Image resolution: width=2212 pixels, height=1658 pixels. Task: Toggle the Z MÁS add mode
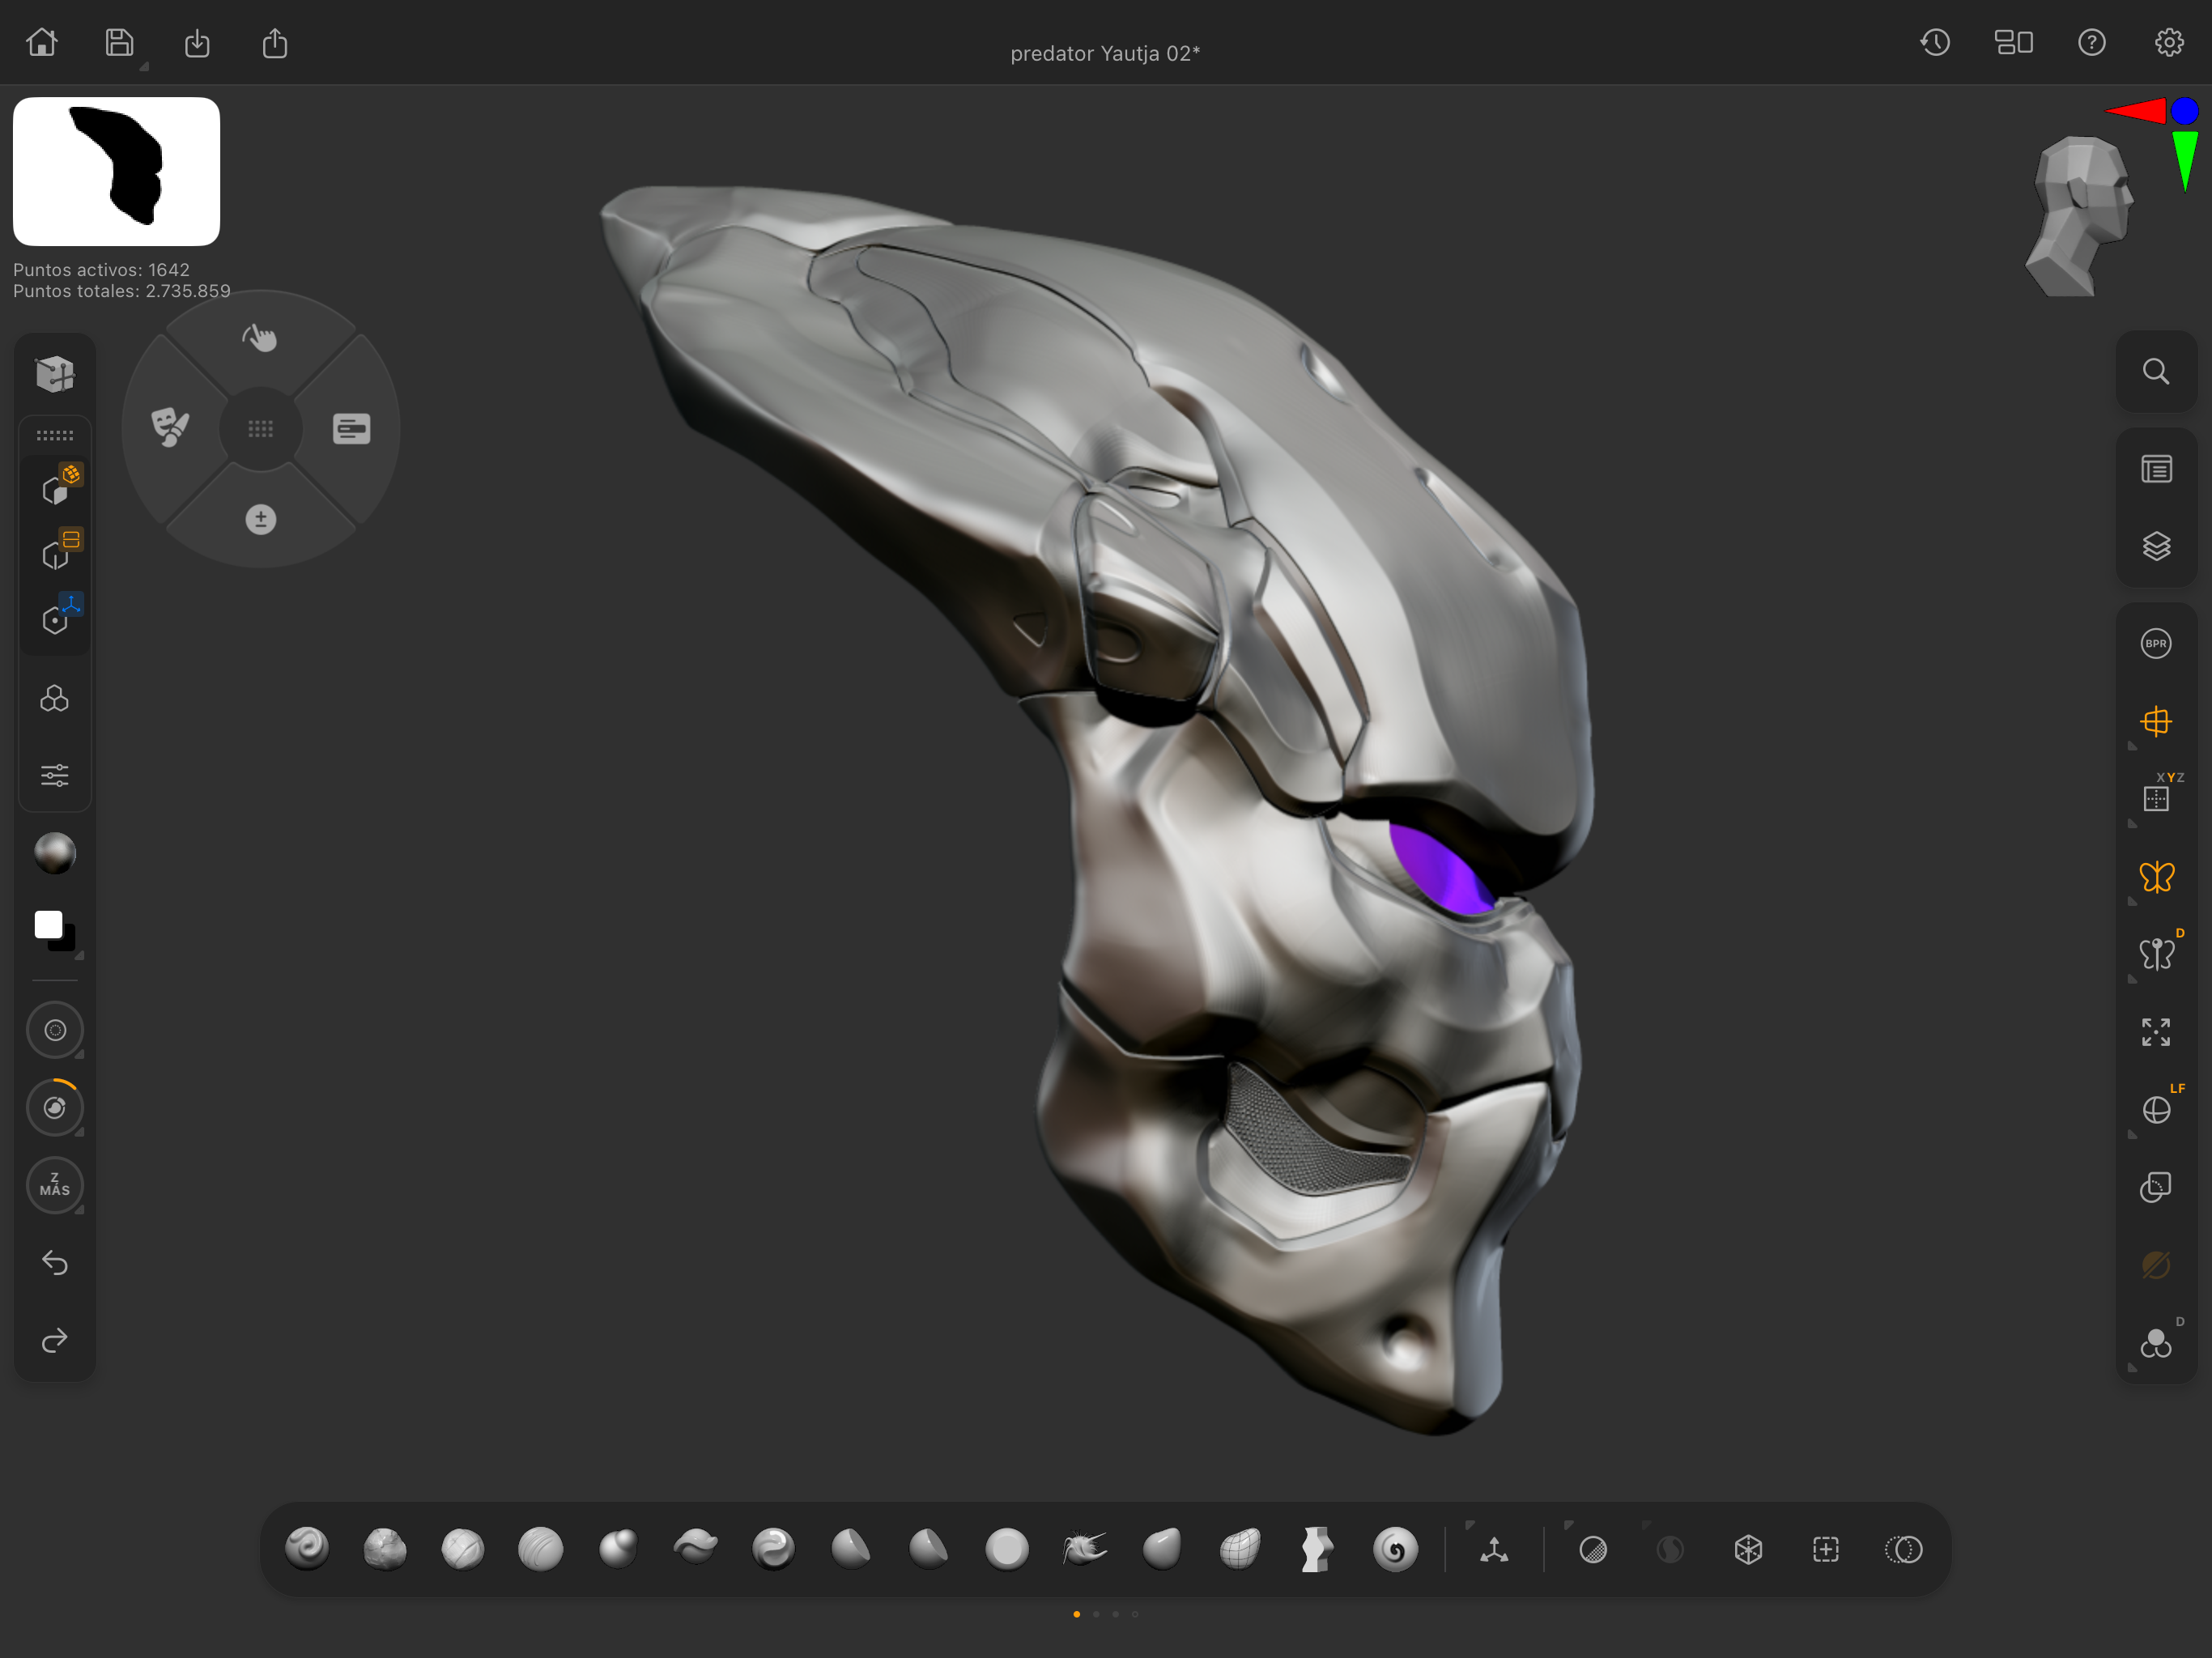pos(55,1185)
